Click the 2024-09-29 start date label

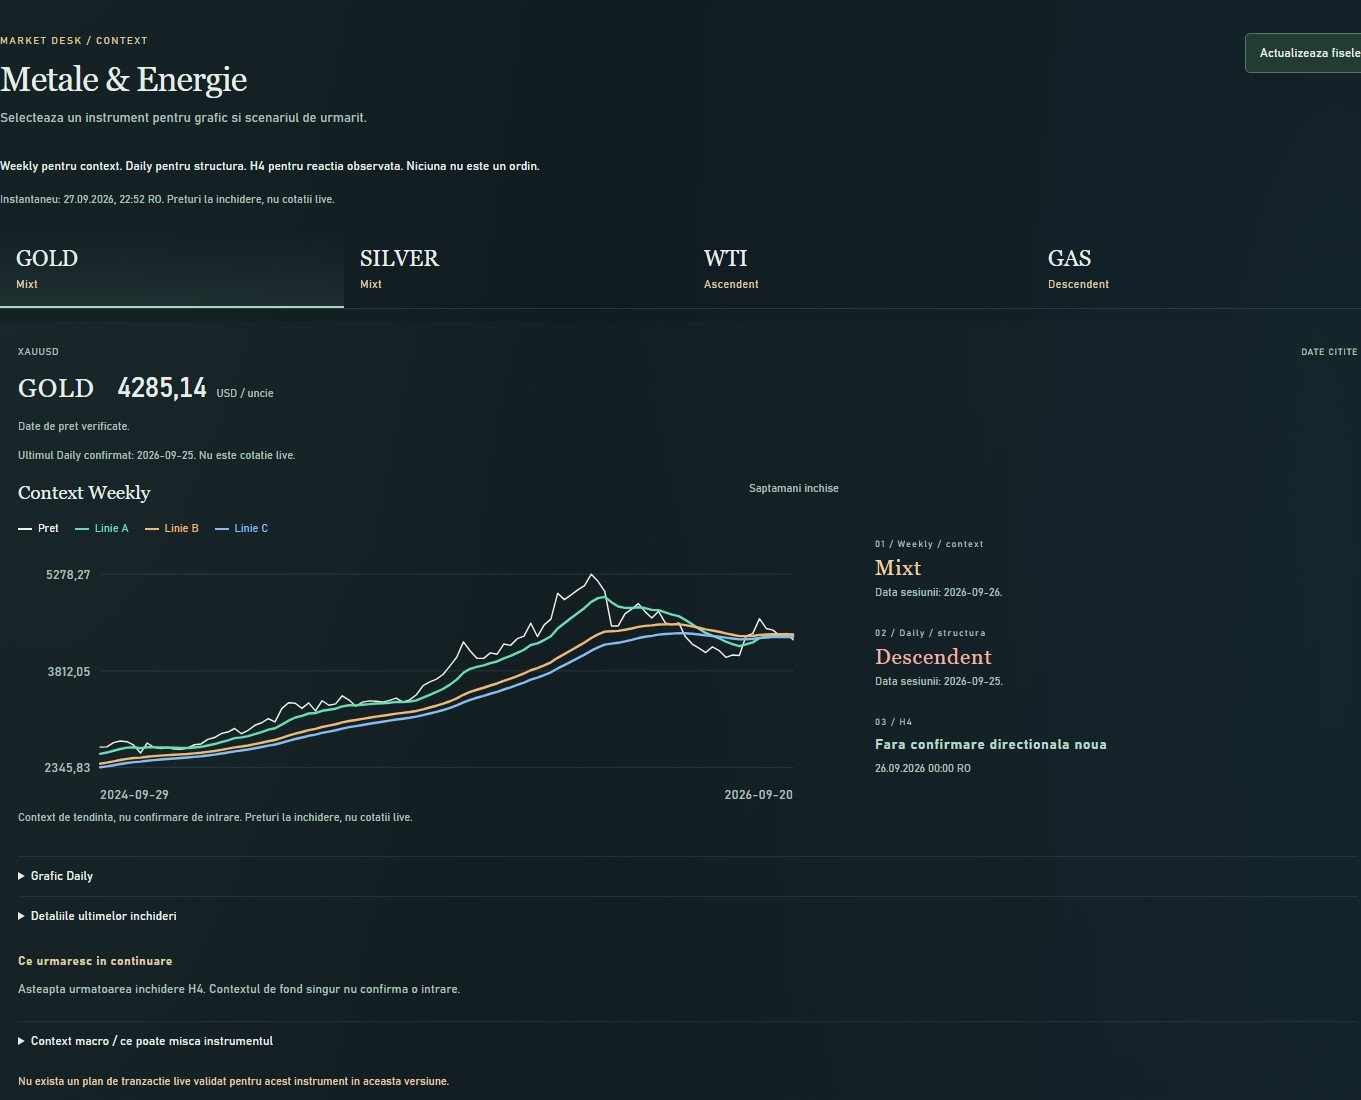pos(134,795)
